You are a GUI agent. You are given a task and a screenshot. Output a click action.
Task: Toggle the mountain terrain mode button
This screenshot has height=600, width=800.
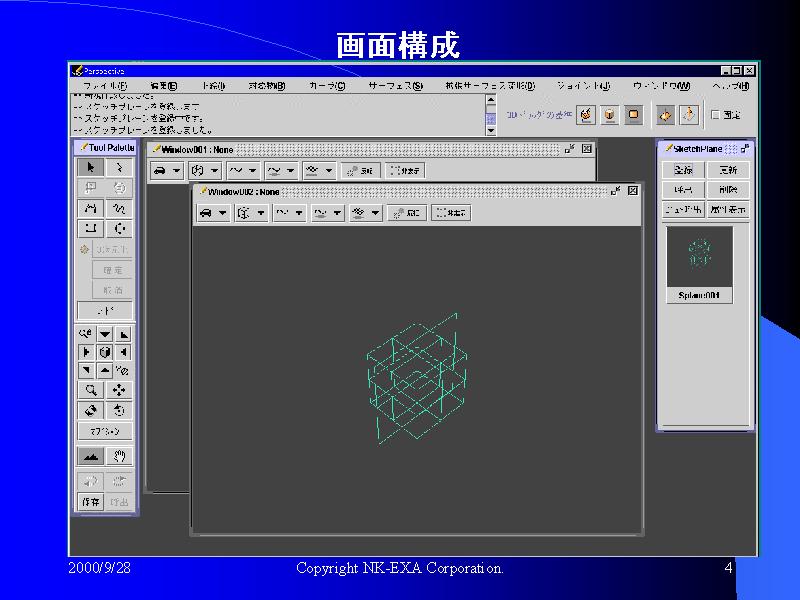[x=91, y=457]
